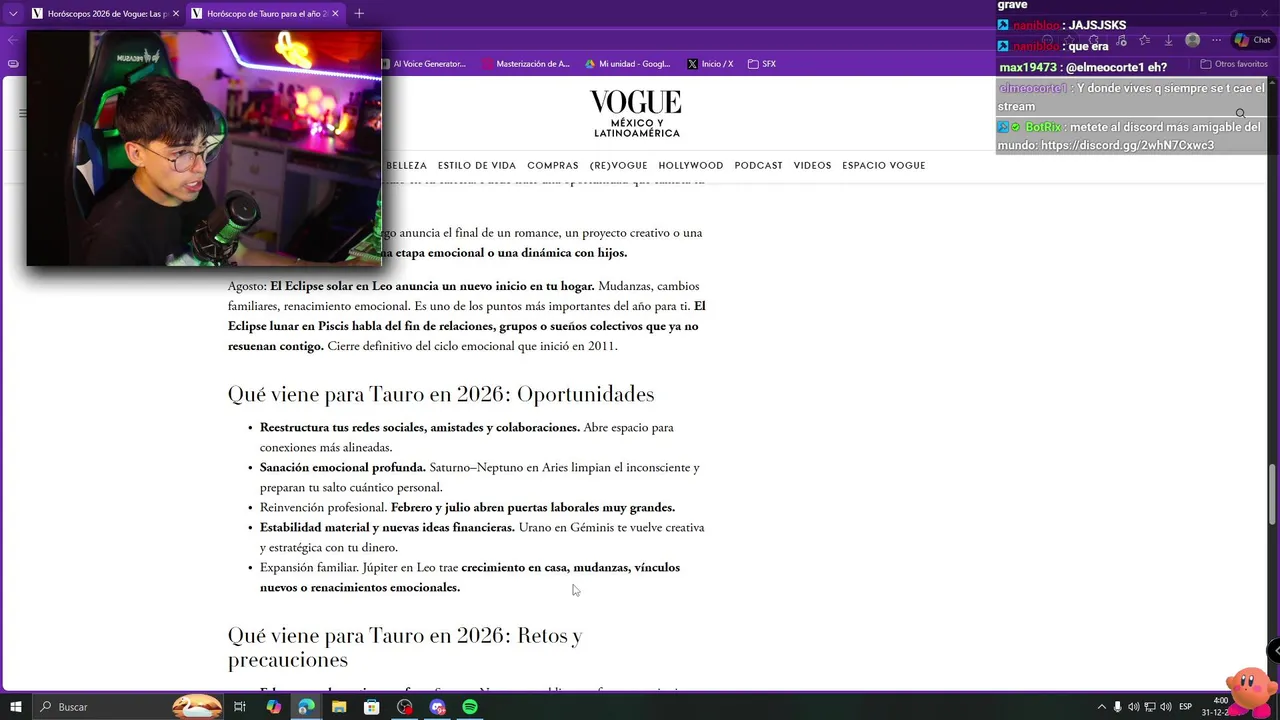This screenshot has width=1280, height=720.
Task: Open Copilot Chat button in Edge
Action: 1252,40
